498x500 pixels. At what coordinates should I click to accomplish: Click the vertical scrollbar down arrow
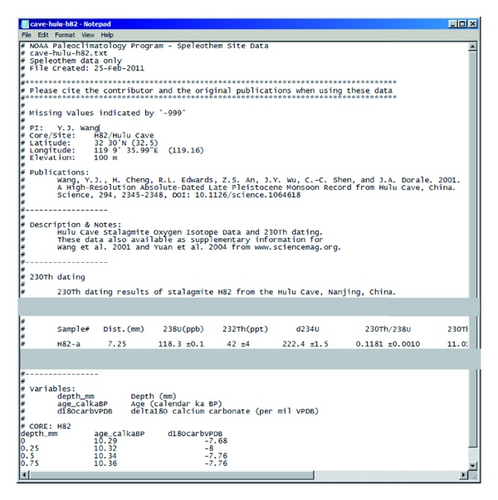click(x=472, y=465)
